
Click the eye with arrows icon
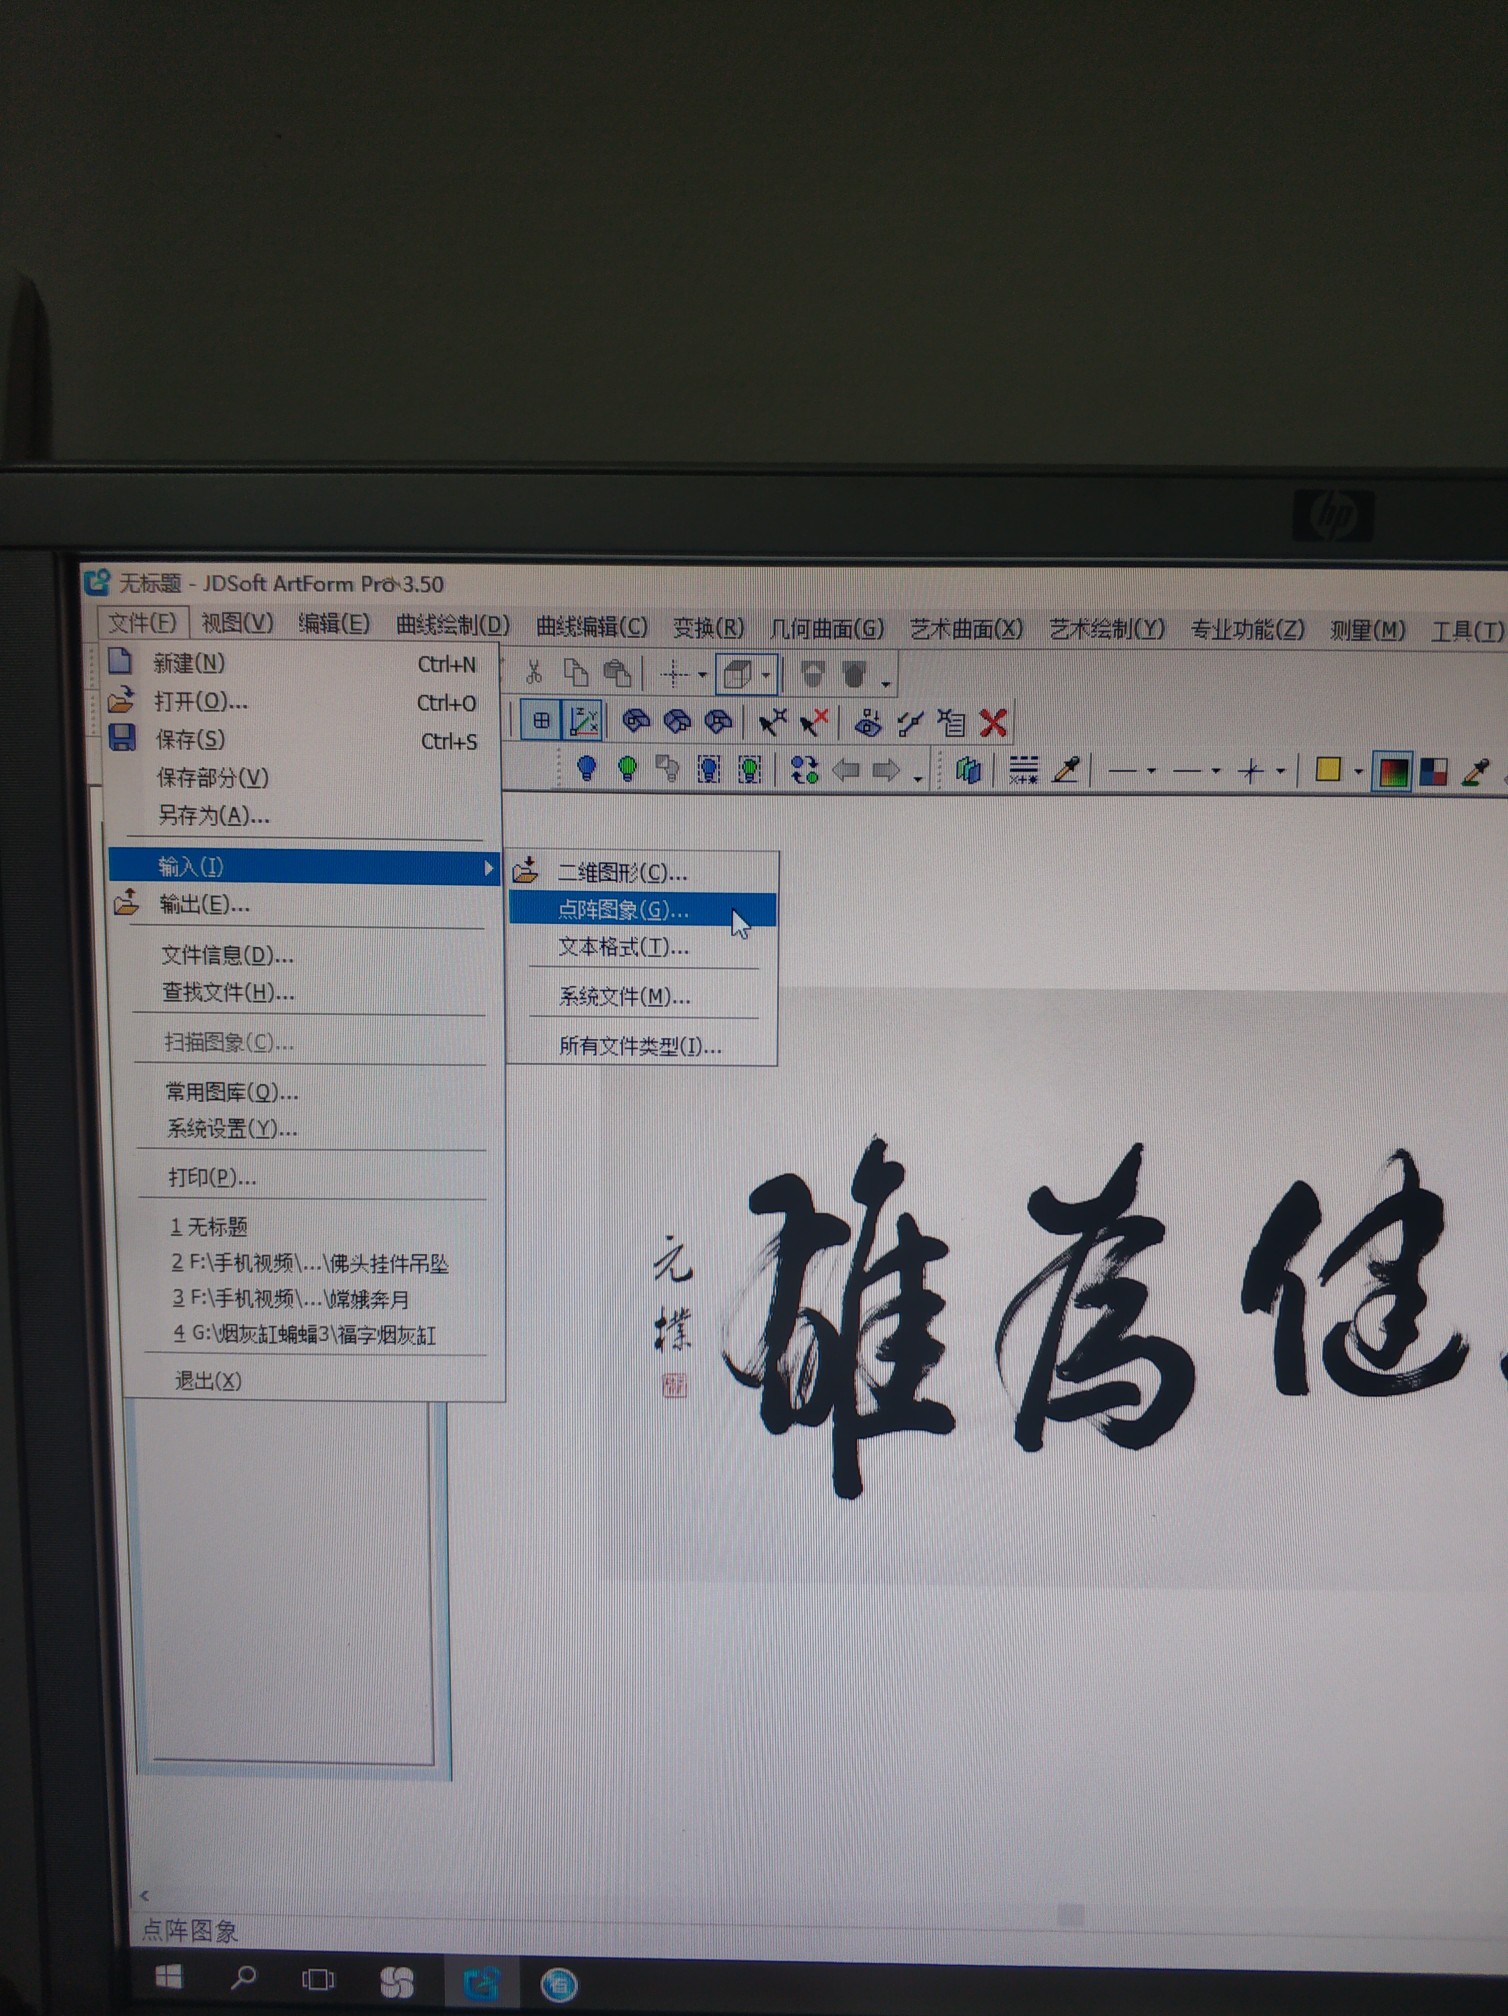(x=868, y=723)
